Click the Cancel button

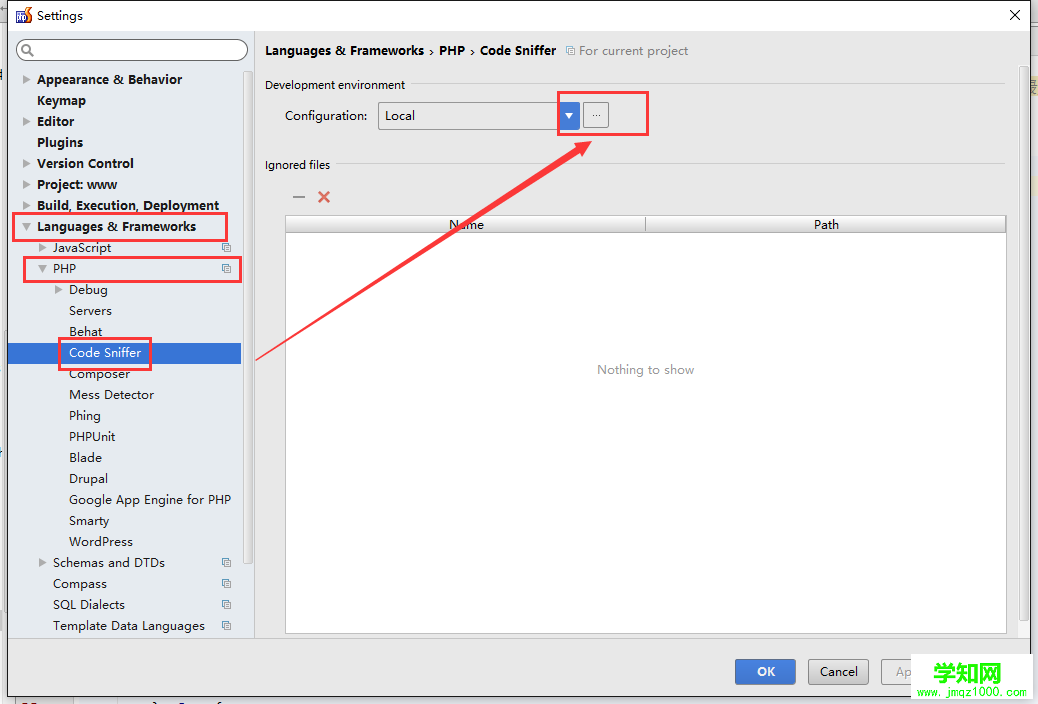[x=839, y=672]
